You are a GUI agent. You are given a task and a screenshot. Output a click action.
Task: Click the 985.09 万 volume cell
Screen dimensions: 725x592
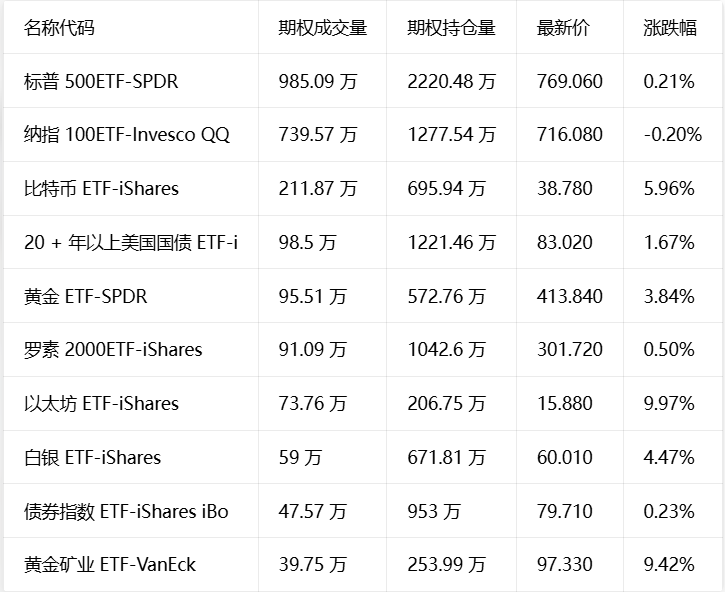point(318,81)
